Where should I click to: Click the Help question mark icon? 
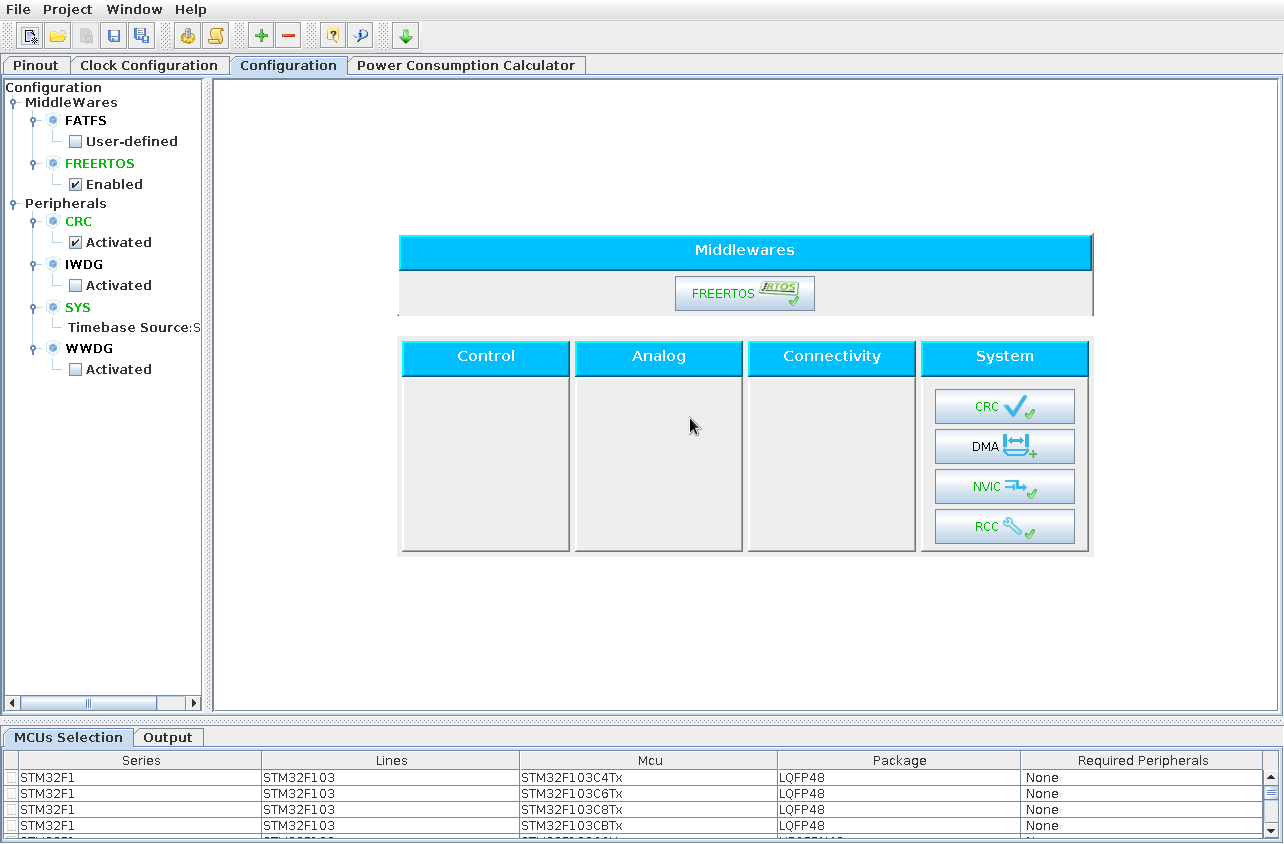pyautogui.click(x=333, y=36)
